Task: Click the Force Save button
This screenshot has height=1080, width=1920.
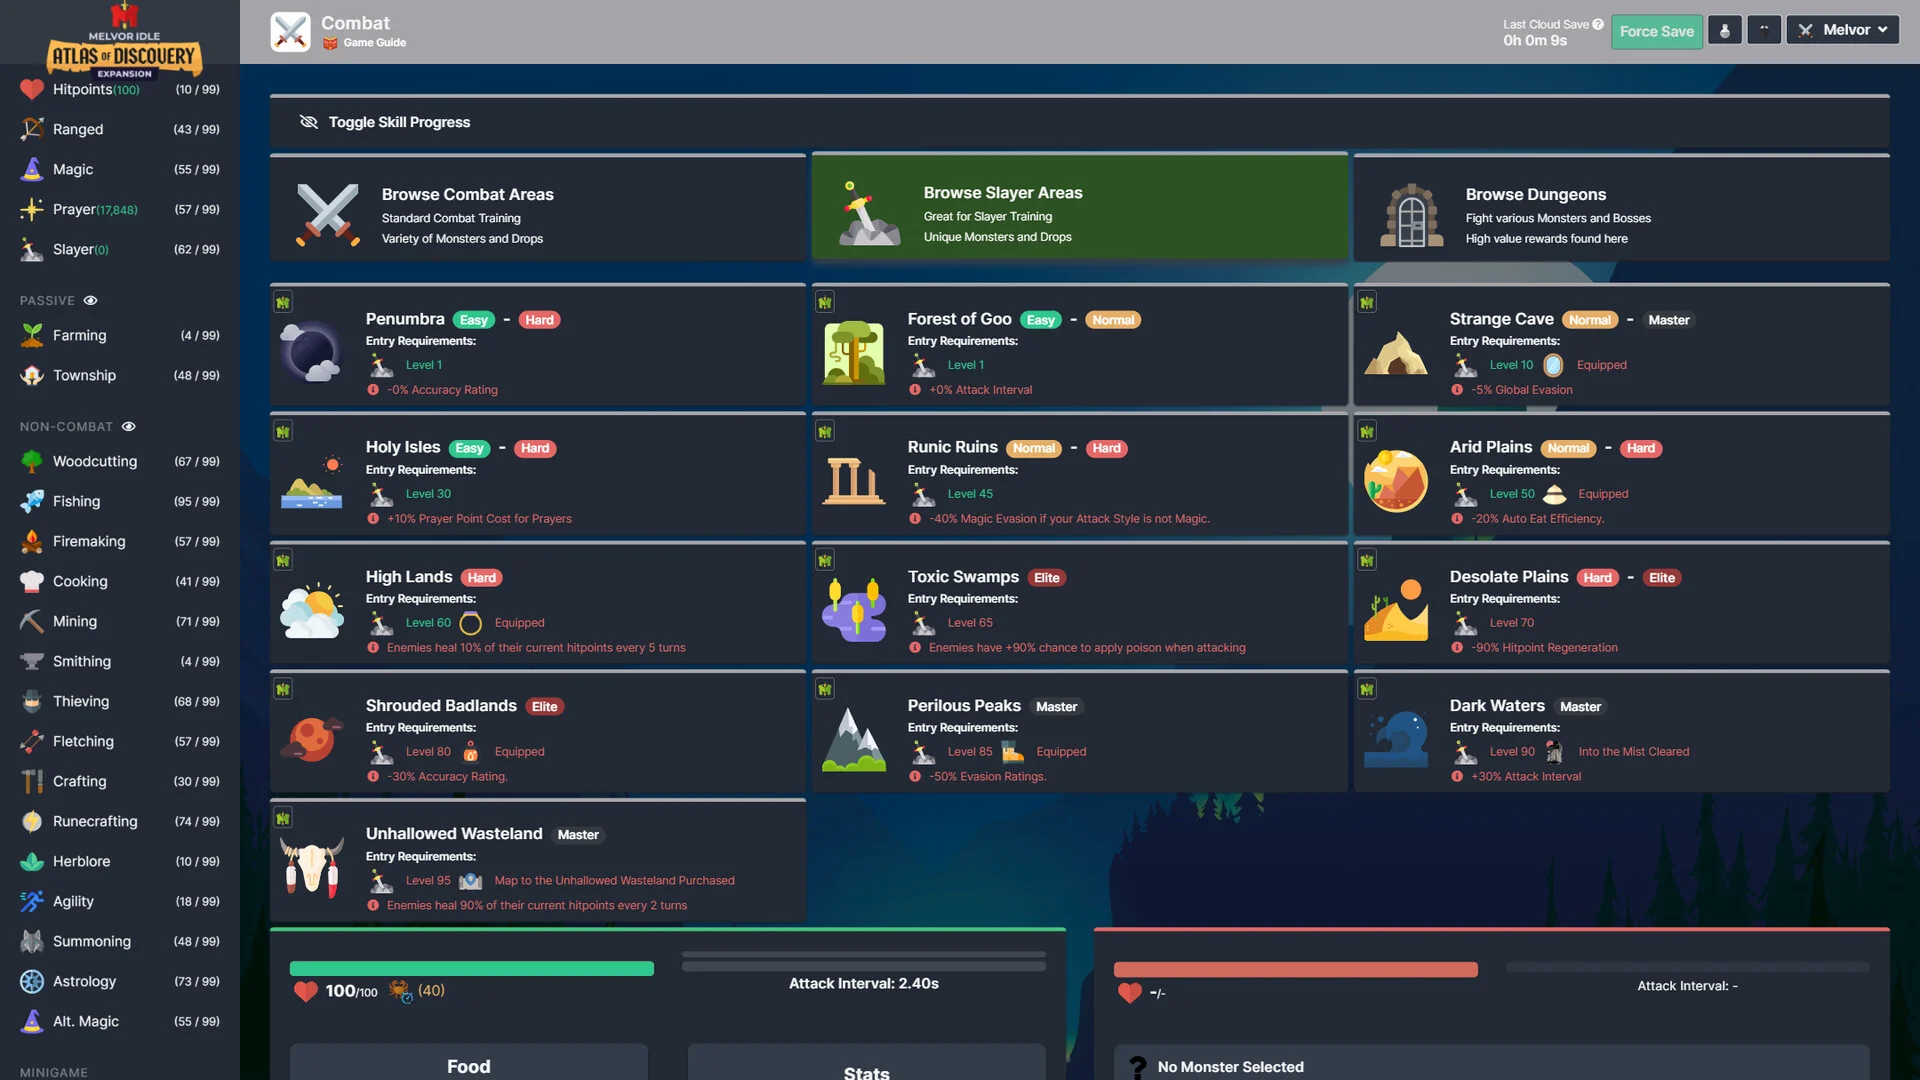Action: (x=1656, y=31)
